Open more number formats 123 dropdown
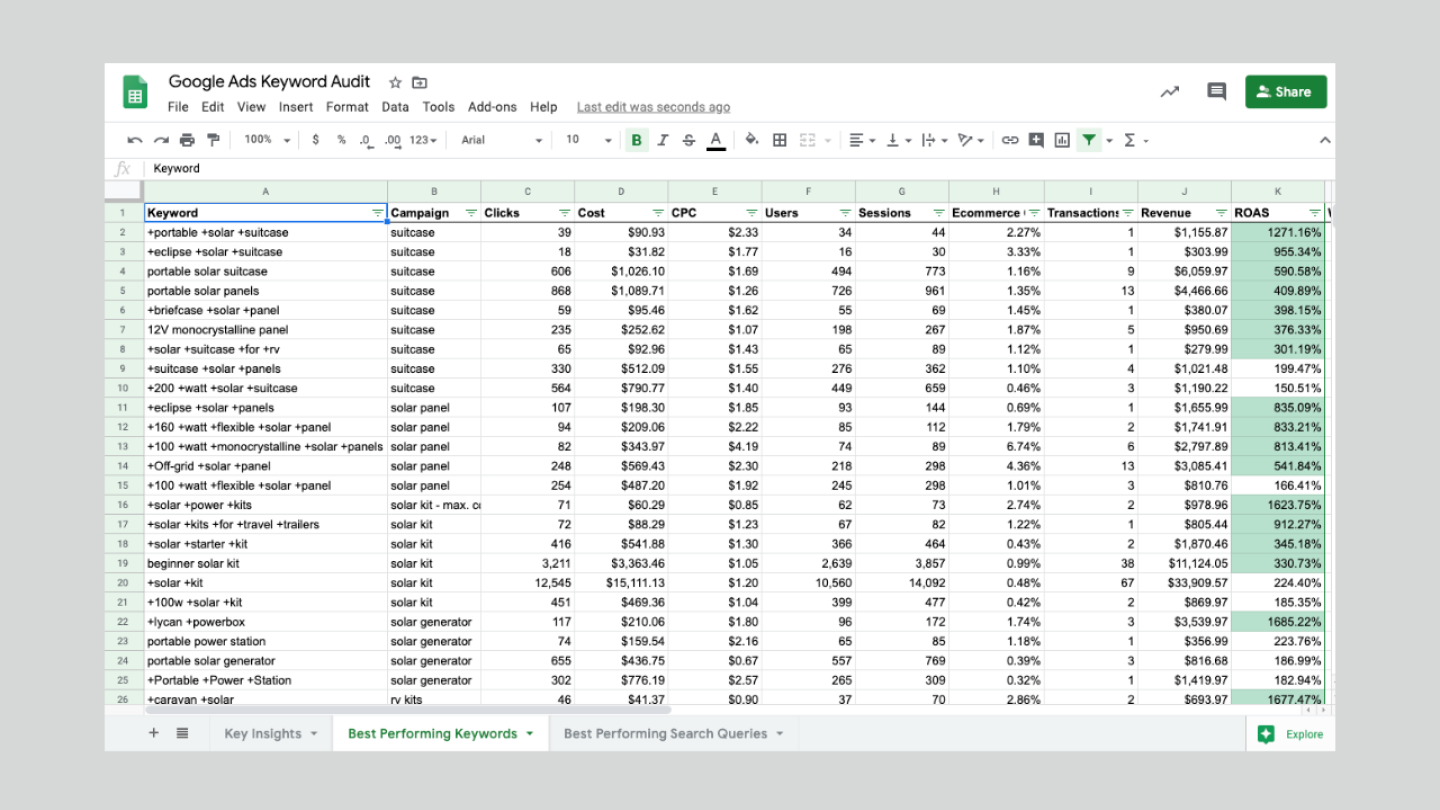1440x810 pixels. [423, 140]
